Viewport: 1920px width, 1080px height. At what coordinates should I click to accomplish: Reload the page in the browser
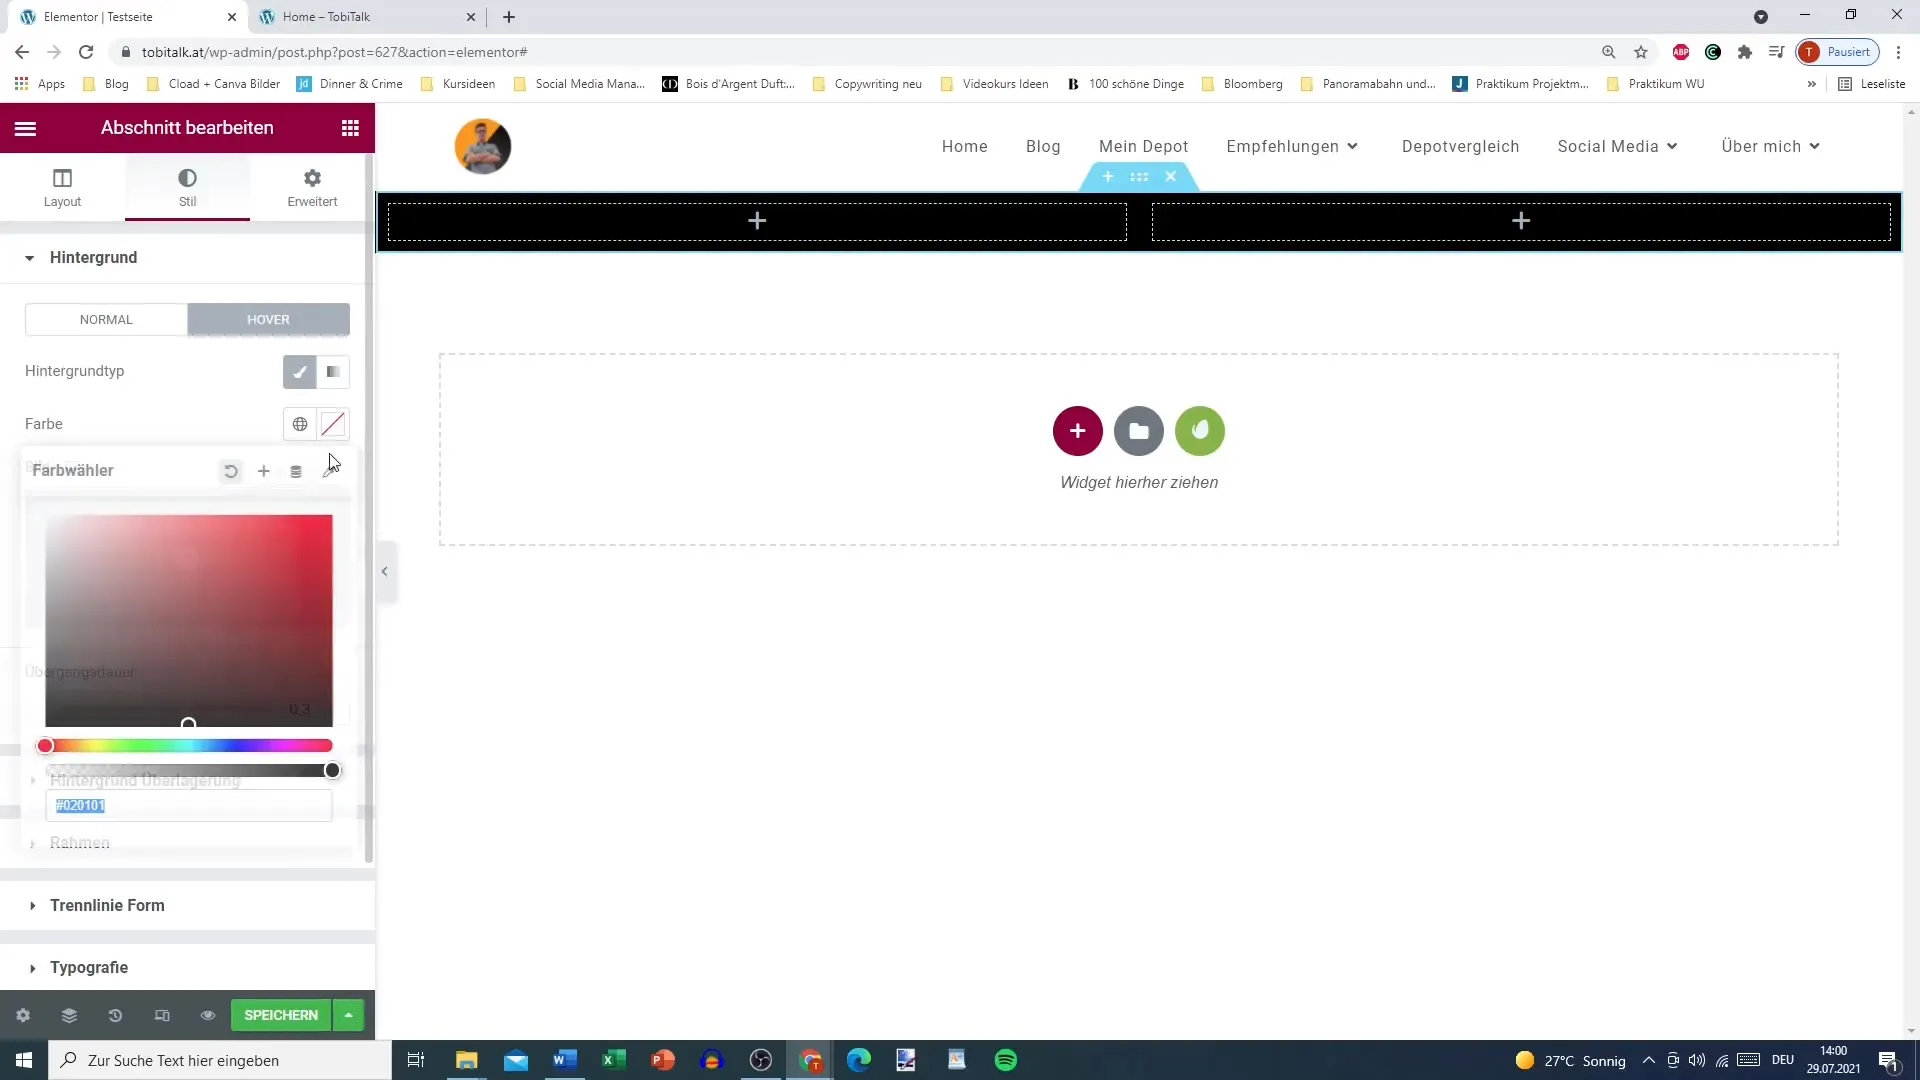click(86, 52)
